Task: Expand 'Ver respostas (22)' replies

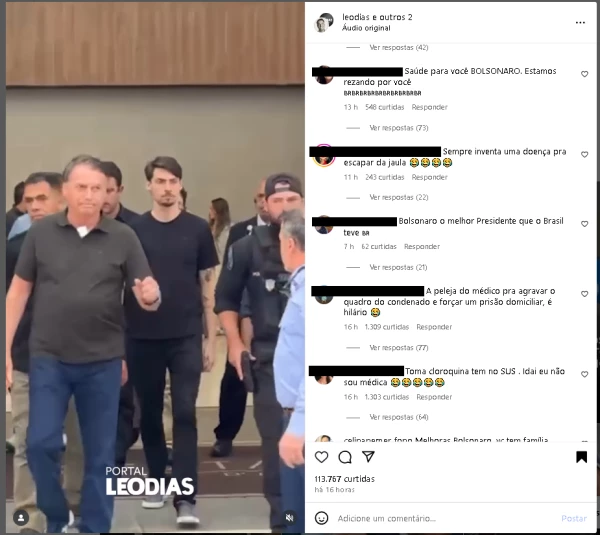Action: point(398,197)
